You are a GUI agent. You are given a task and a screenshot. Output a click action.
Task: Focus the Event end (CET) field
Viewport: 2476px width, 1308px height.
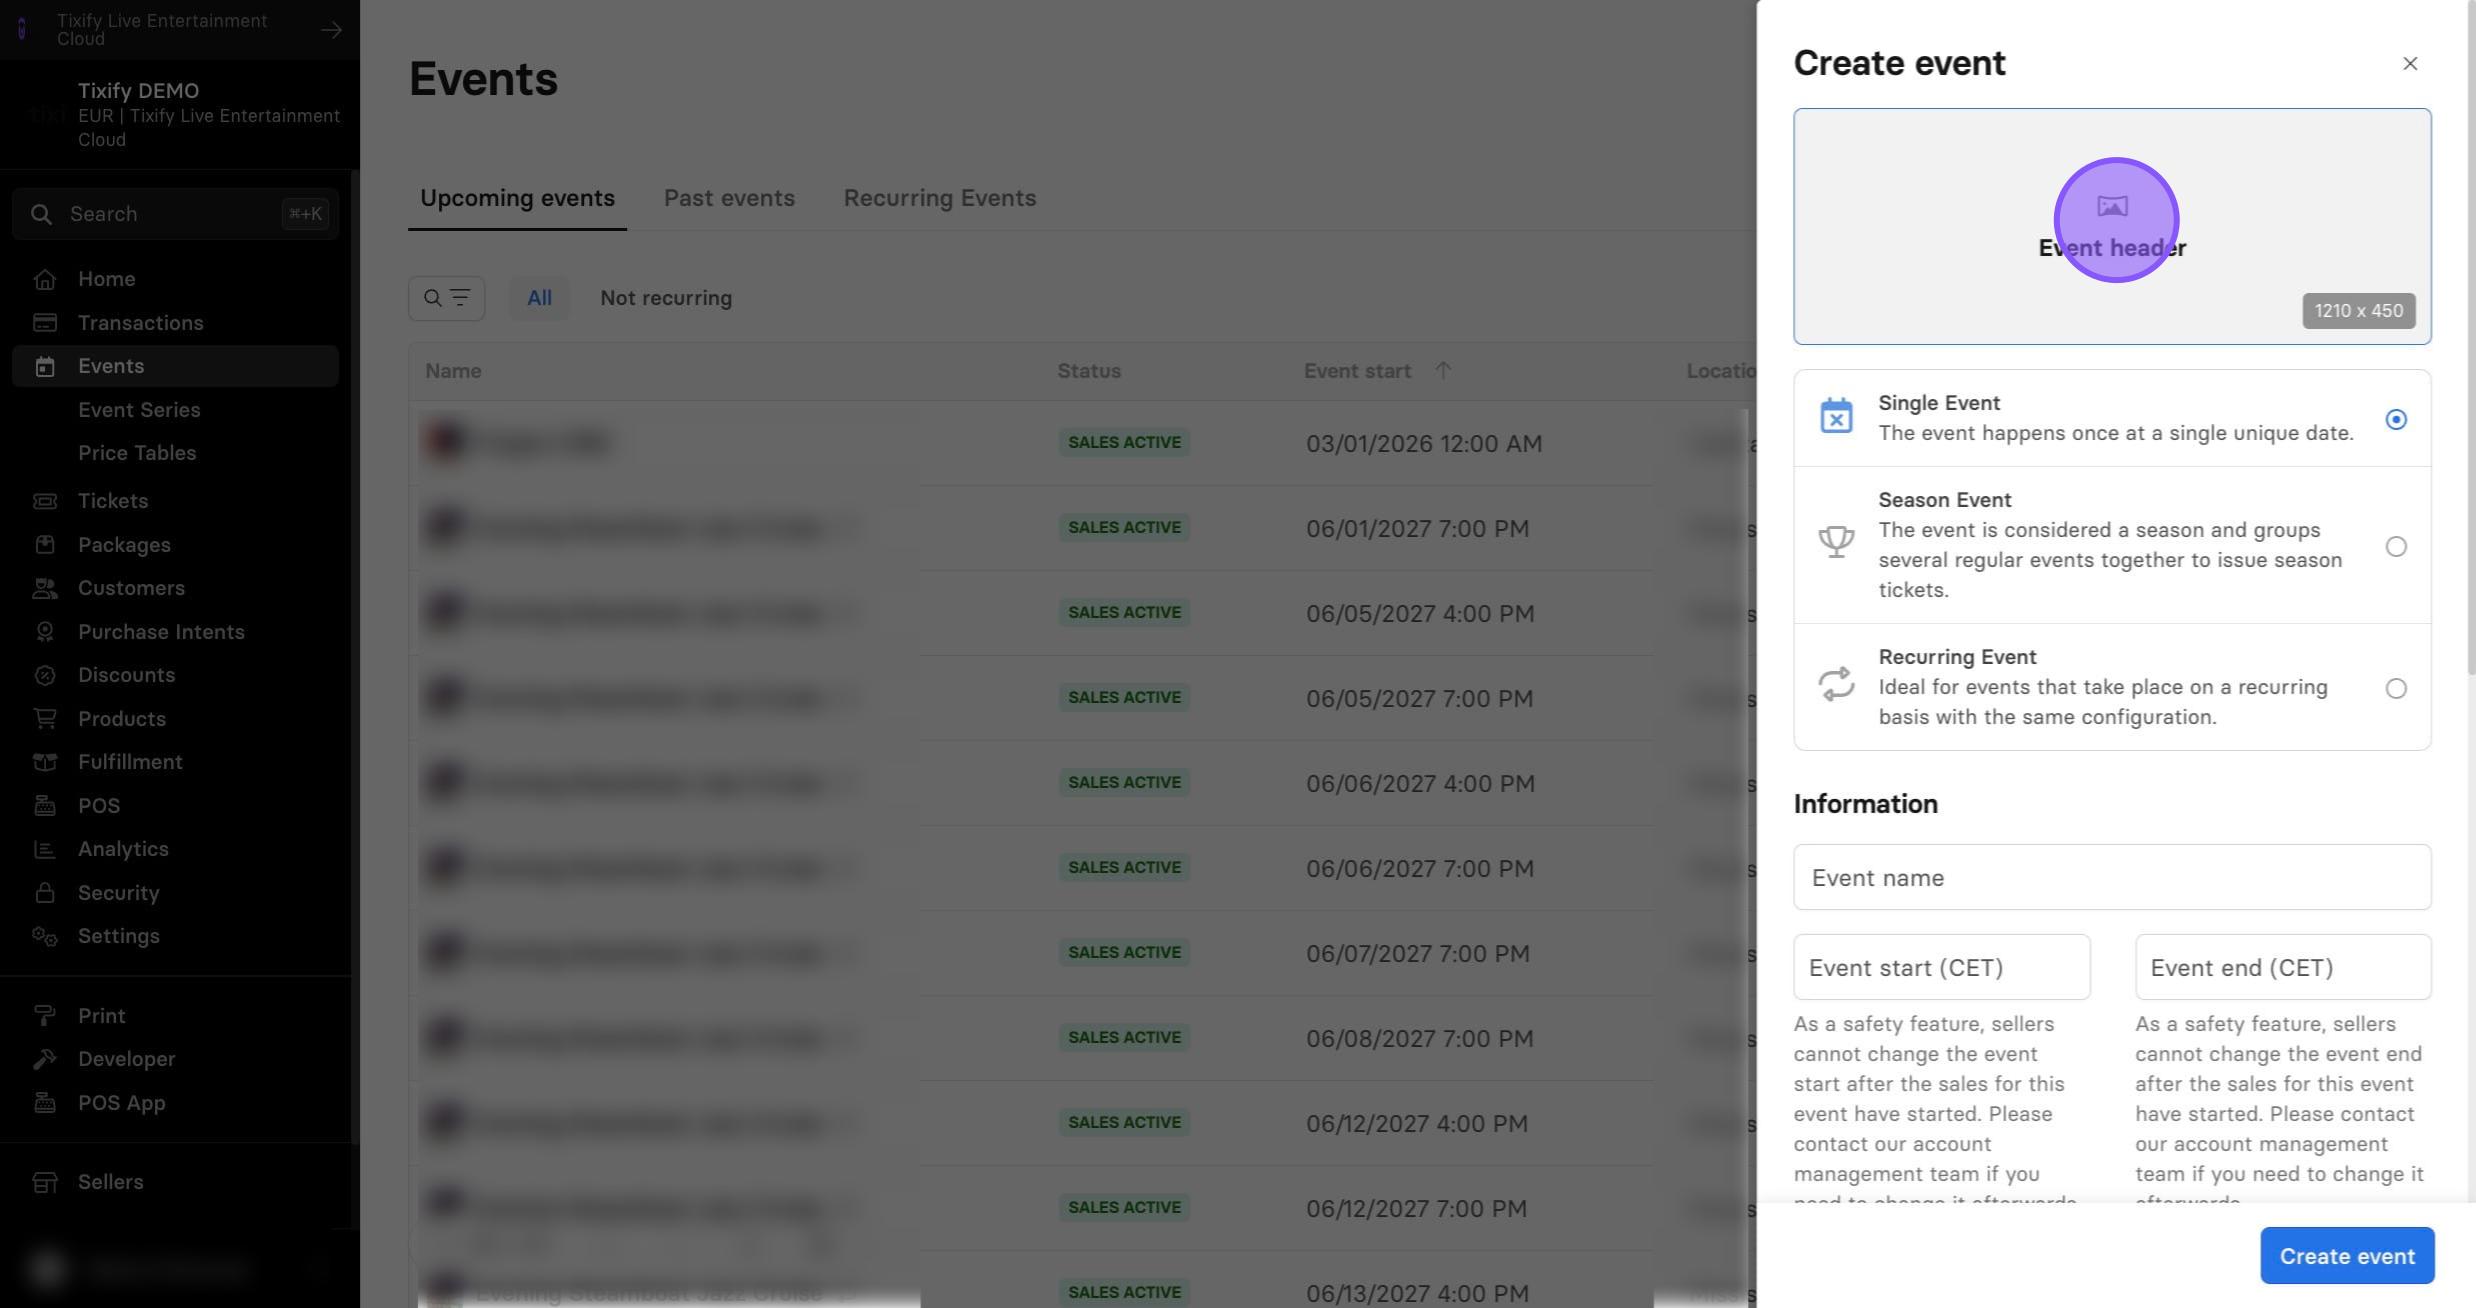point(2283,967)
